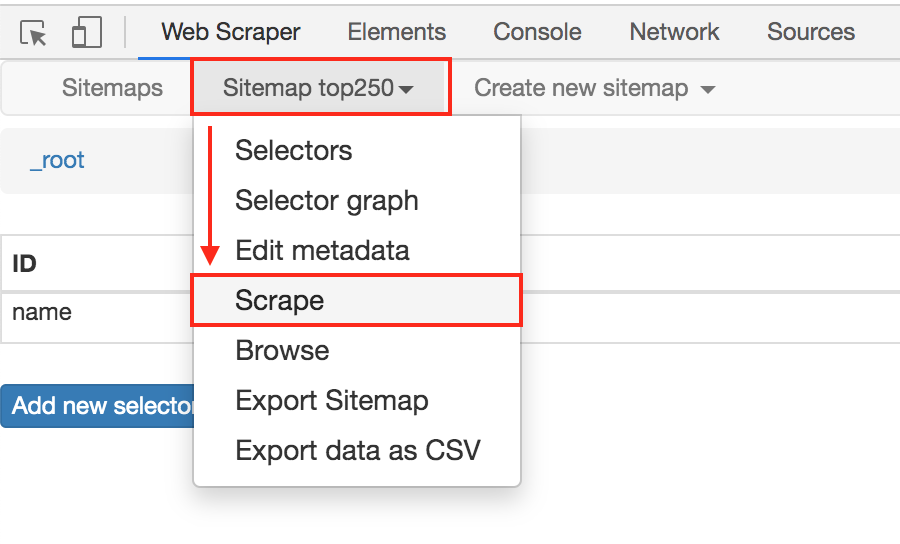Switch to the Web Scraper tab
The height and width of the screenshot is (544, 900).
point(230,32)
